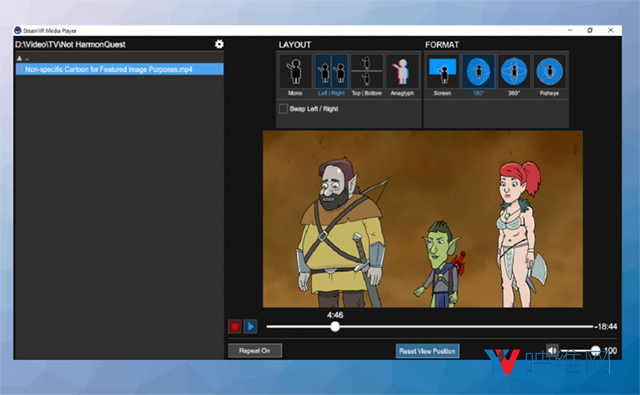Screen dimensions: 640x395
Task: Open settings with the gear icon
Action: pos(219,44)
